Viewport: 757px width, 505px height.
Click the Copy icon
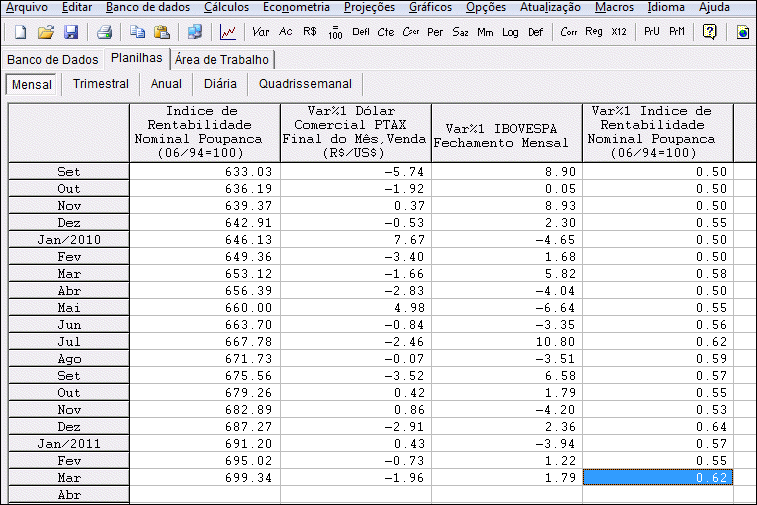click(138, 32)
